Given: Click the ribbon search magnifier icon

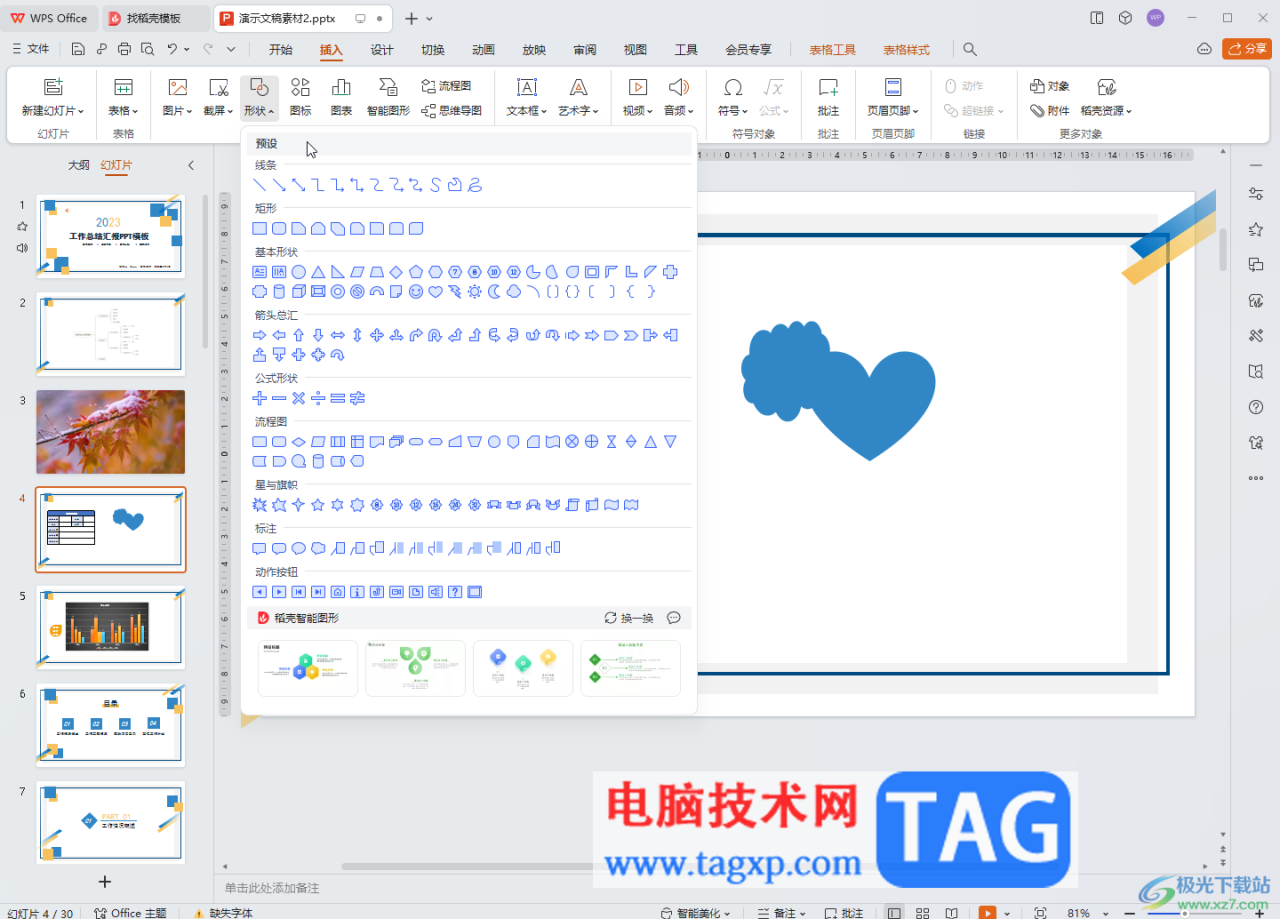Looking at the screenshot, I should (x=970, y=49).
